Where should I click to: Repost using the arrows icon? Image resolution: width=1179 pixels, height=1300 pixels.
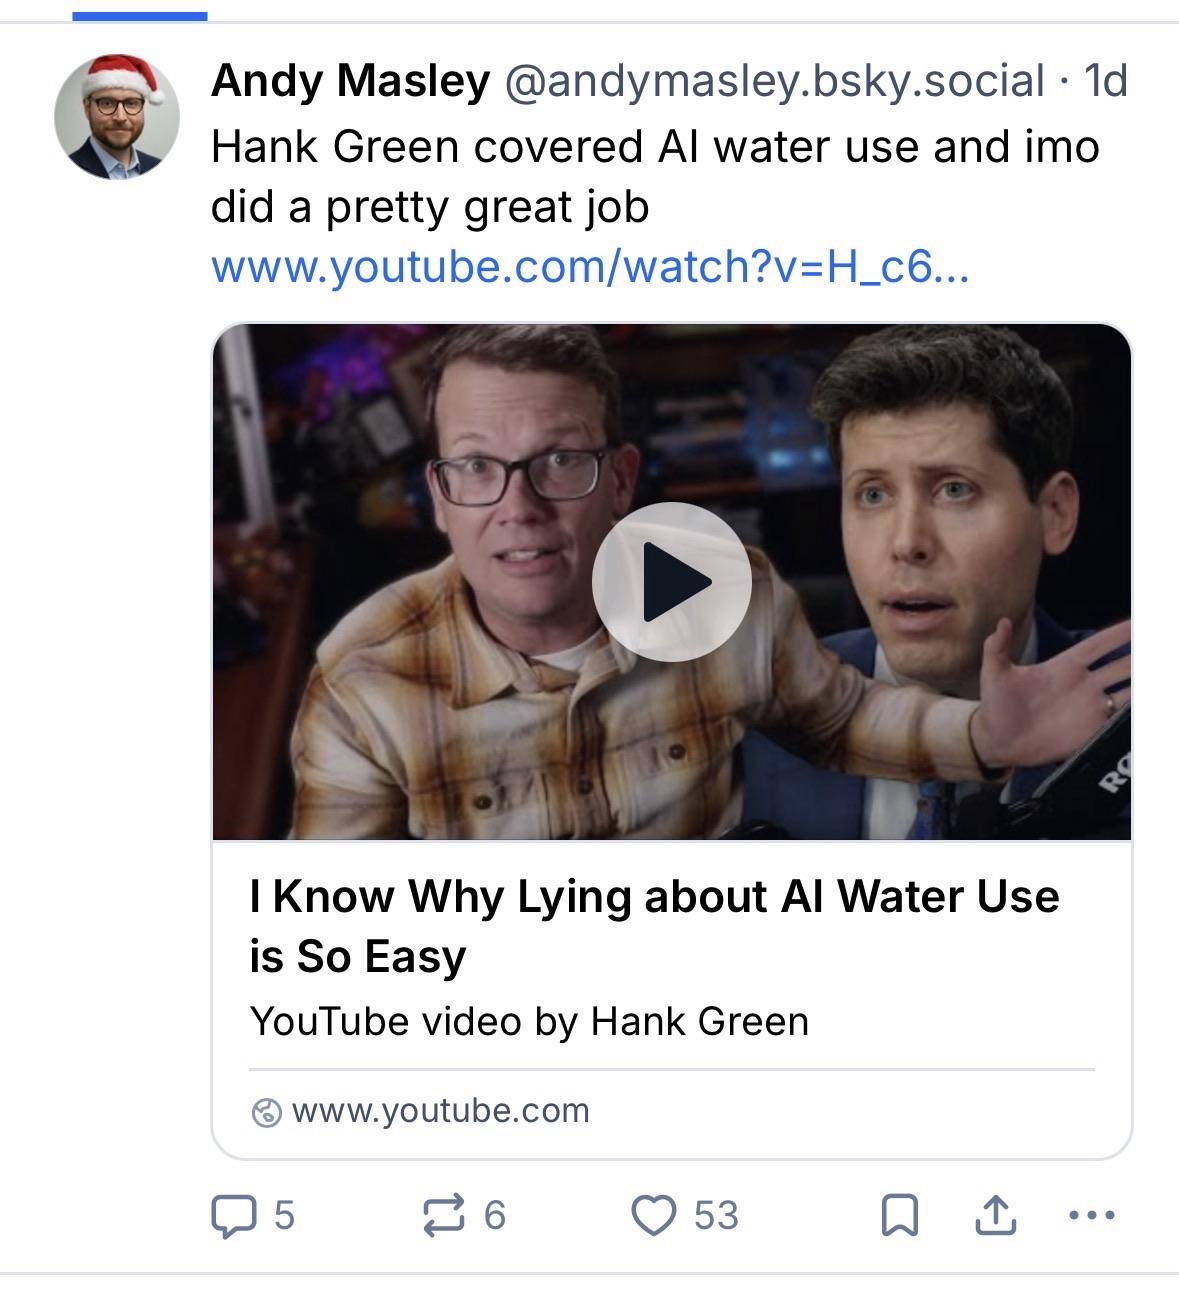pos(444,1216)
